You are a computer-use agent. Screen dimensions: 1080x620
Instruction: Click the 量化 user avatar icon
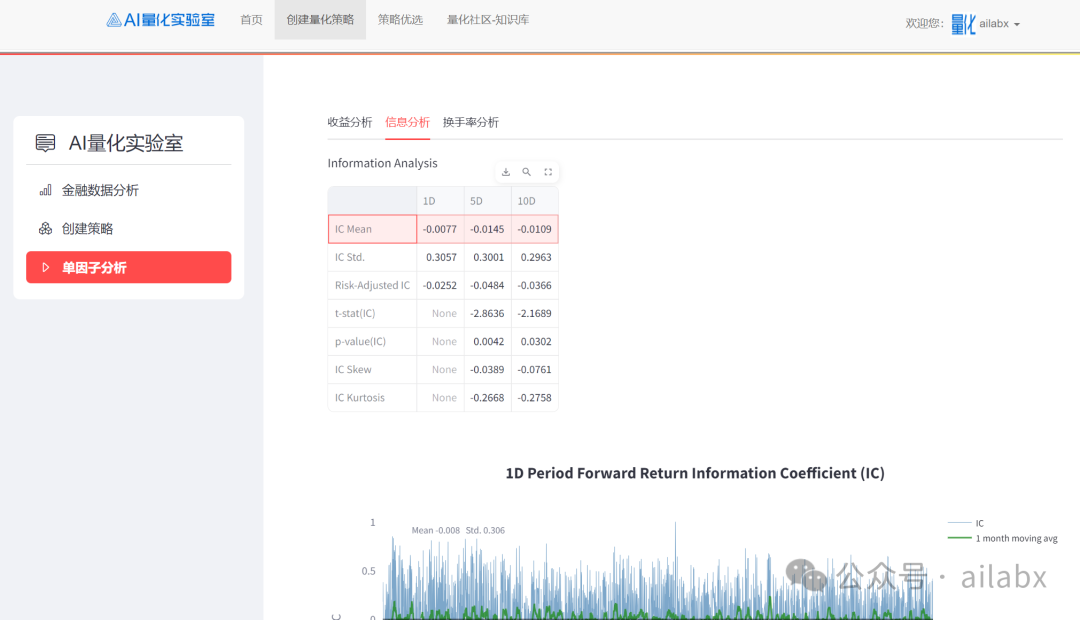tap(963, 24)
